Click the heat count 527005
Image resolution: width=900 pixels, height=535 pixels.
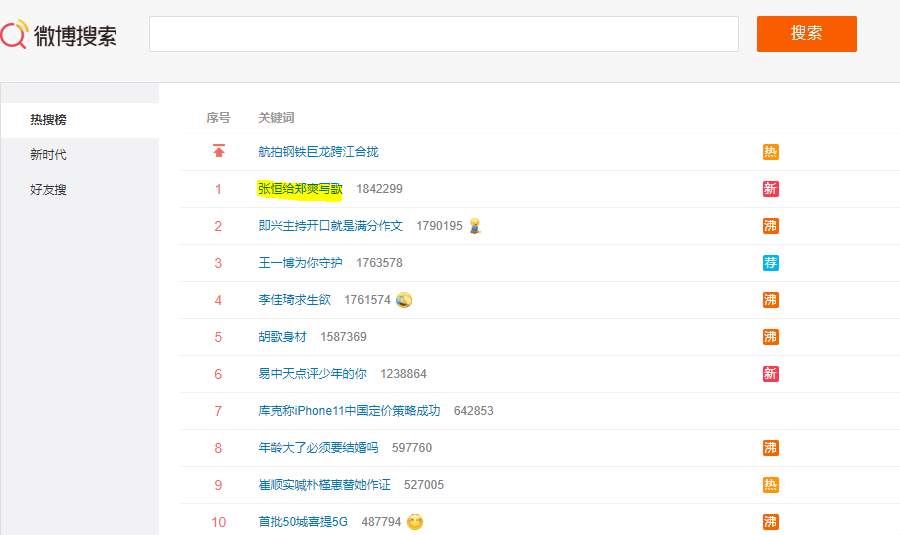(x=424, y=485)
